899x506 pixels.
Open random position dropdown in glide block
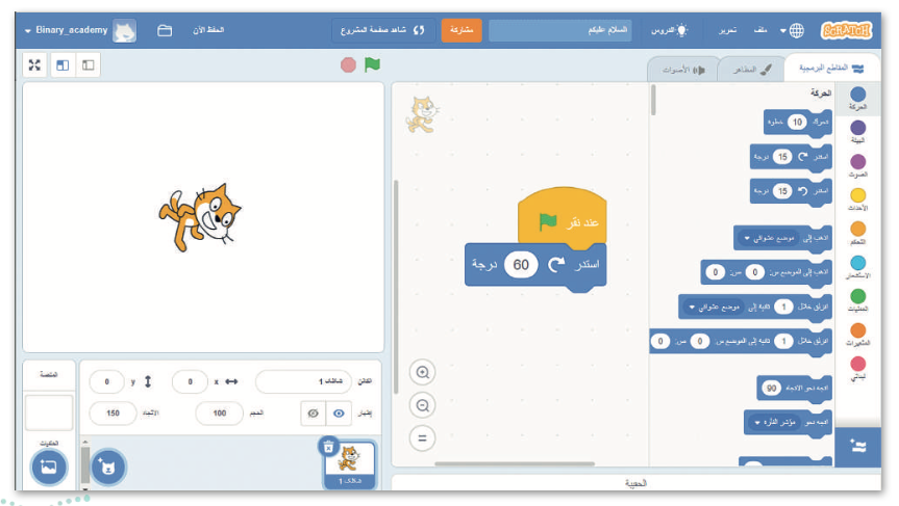click(x=714, y=307)
